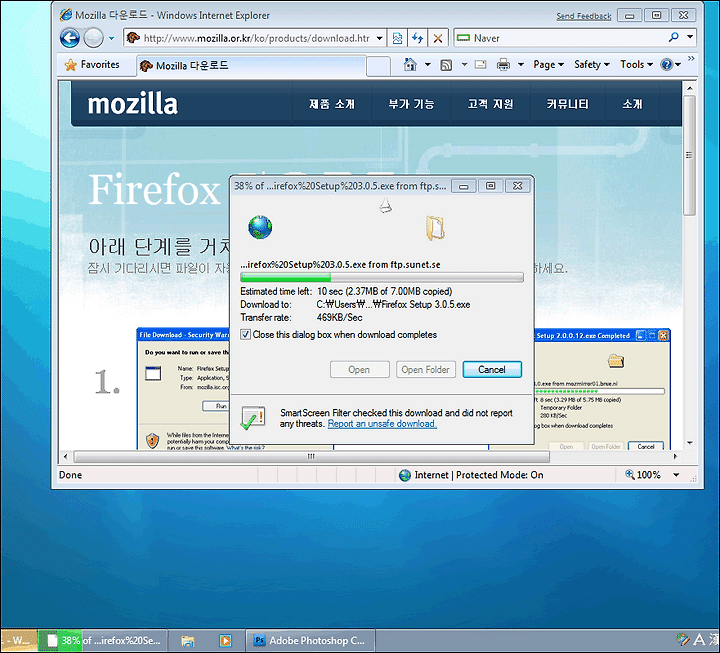The width and height of the screenshot is (720, 653).
Task: Open the 부가 기능 navigation item
Action: tap(411, 104)
